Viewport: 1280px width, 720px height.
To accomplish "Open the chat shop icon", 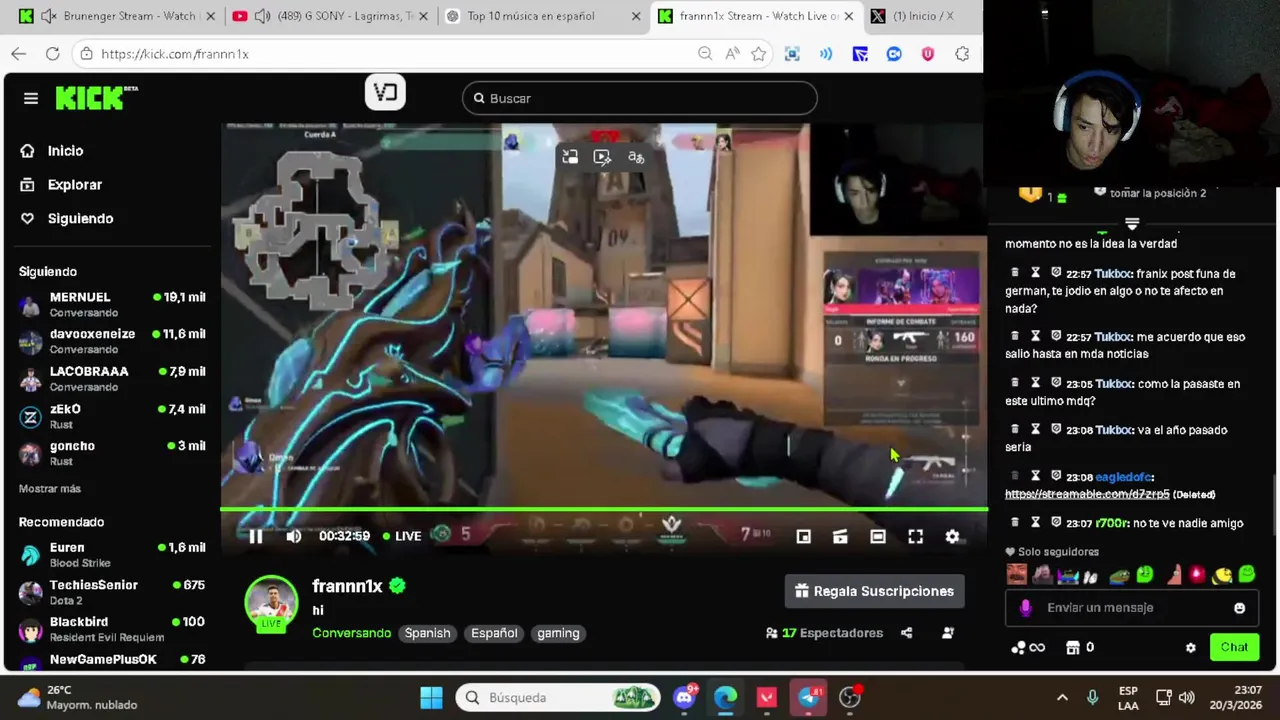I will (1072, 648).
